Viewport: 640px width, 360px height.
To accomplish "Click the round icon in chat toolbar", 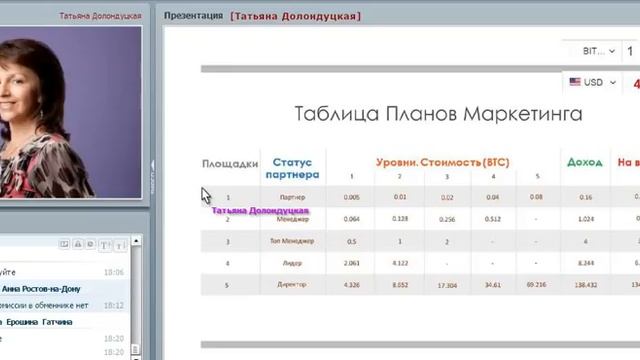I will [x=90, y=244].
